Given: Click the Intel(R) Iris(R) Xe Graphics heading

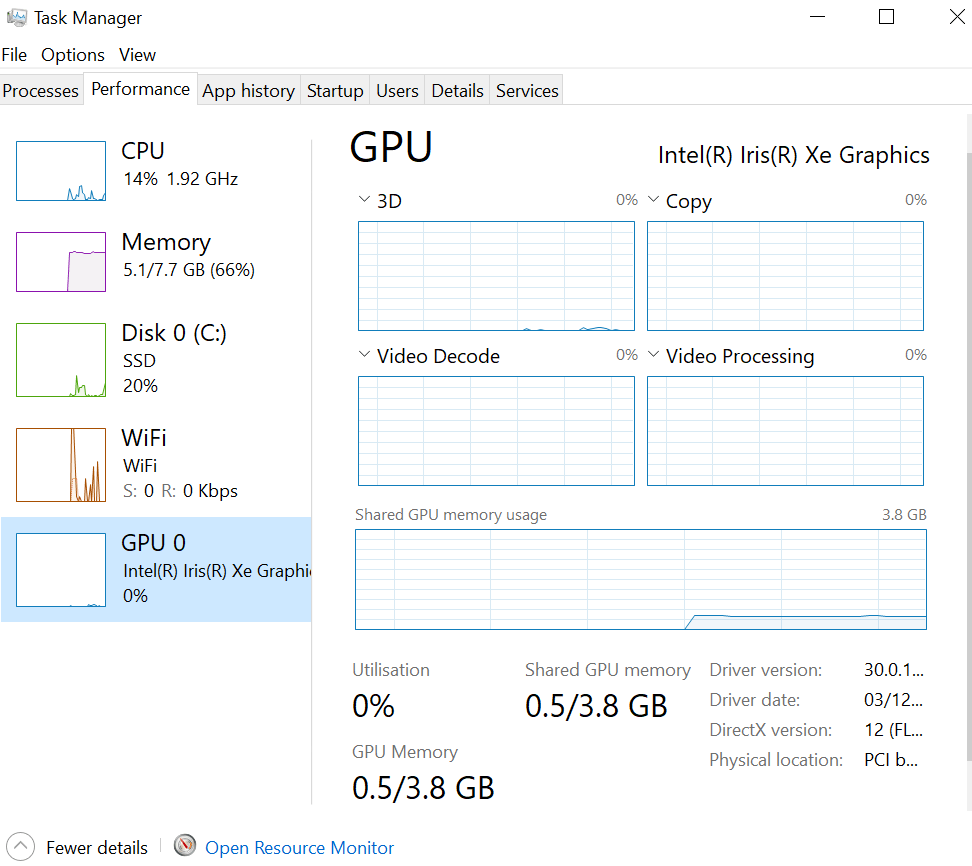Looking at the screenshot, I should 793,155.
